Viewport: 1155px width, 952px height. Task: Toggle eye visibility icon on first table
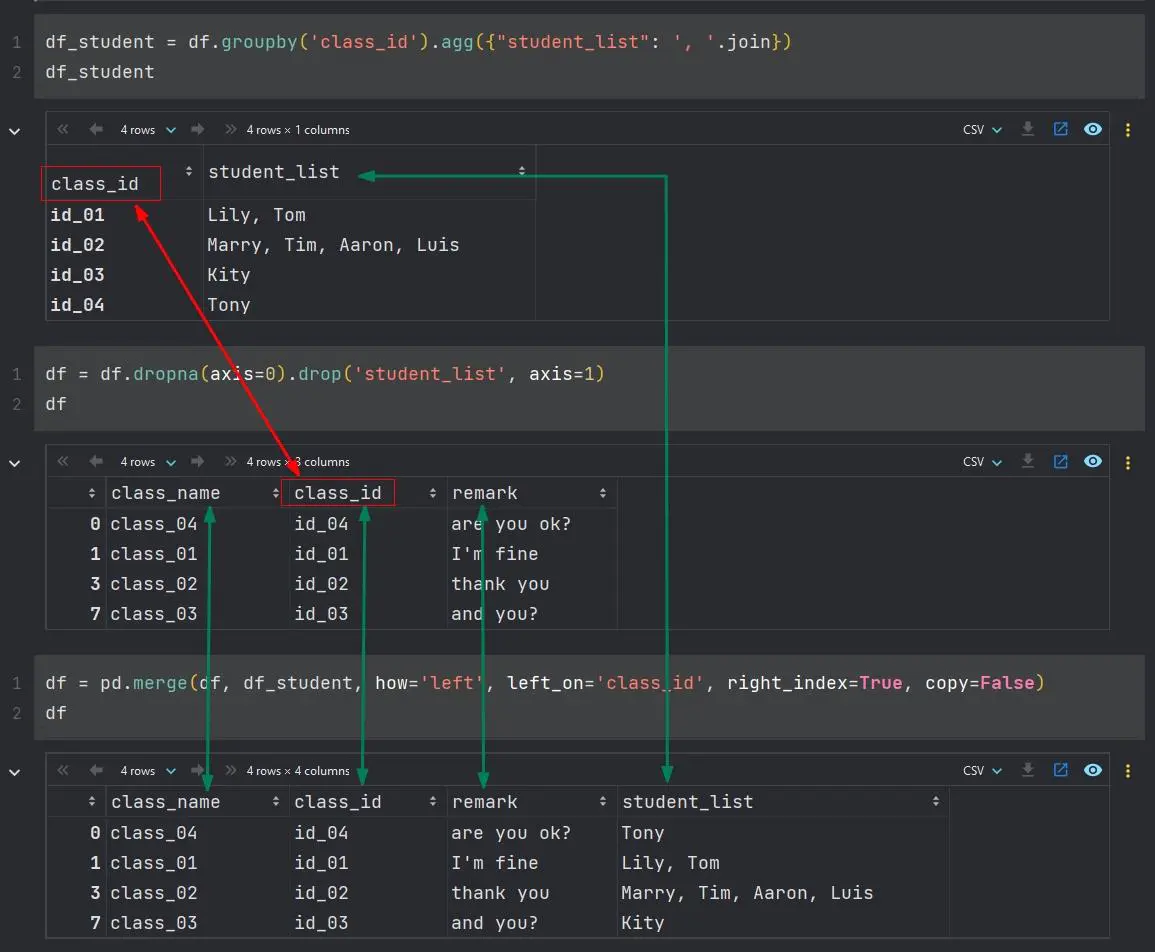point(1093,129)
